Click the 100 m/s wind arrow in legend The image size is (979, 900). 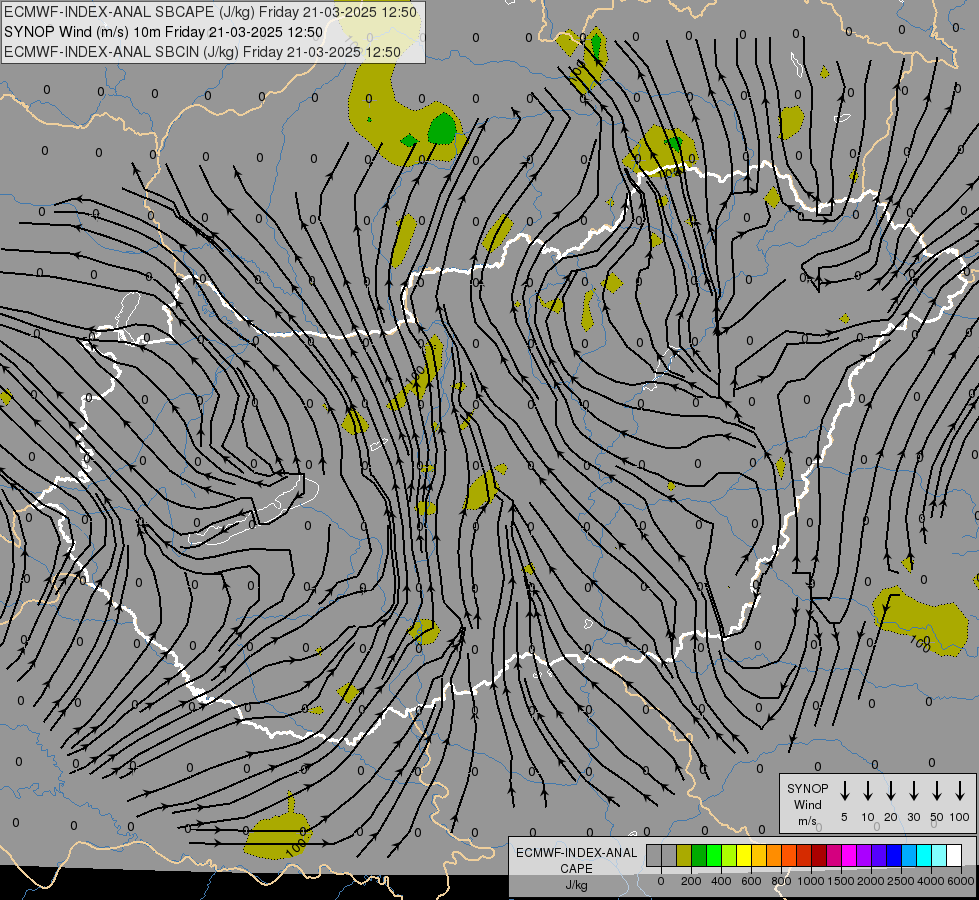pyautogui.click(x=960, y=790)
